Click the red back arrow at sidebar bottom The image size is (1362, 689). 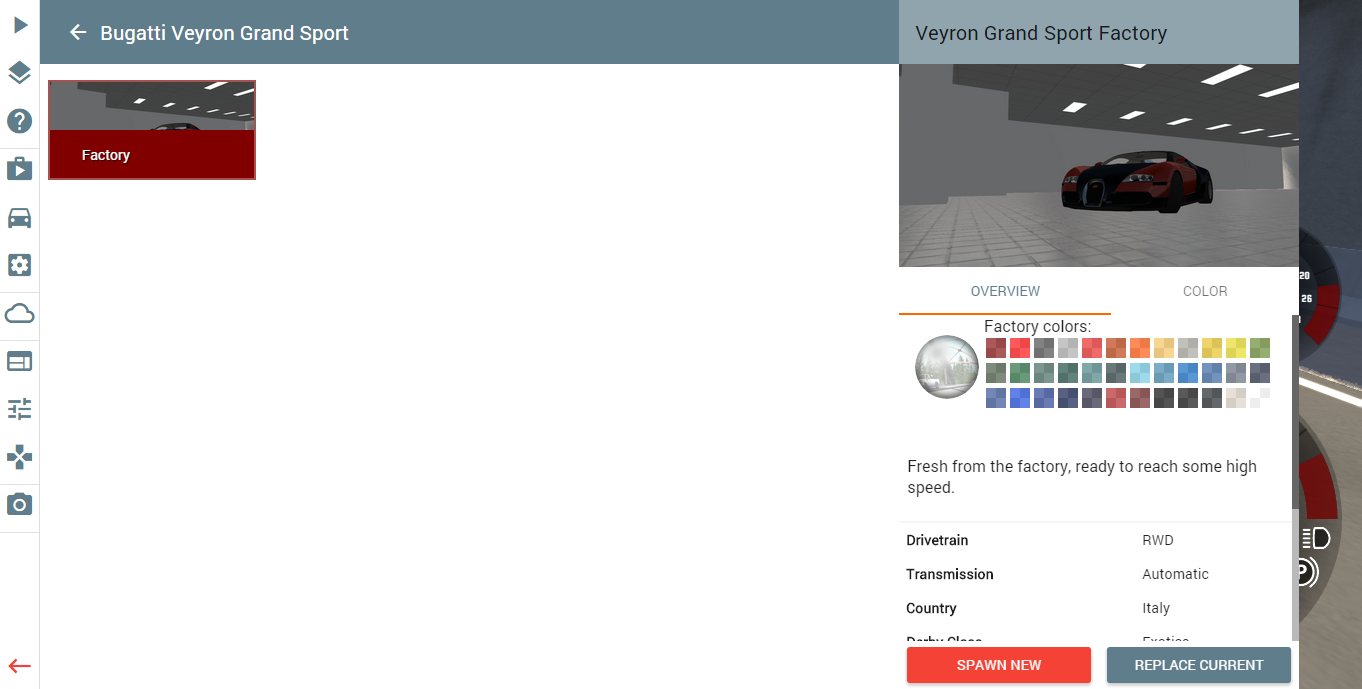click(20, 666)
